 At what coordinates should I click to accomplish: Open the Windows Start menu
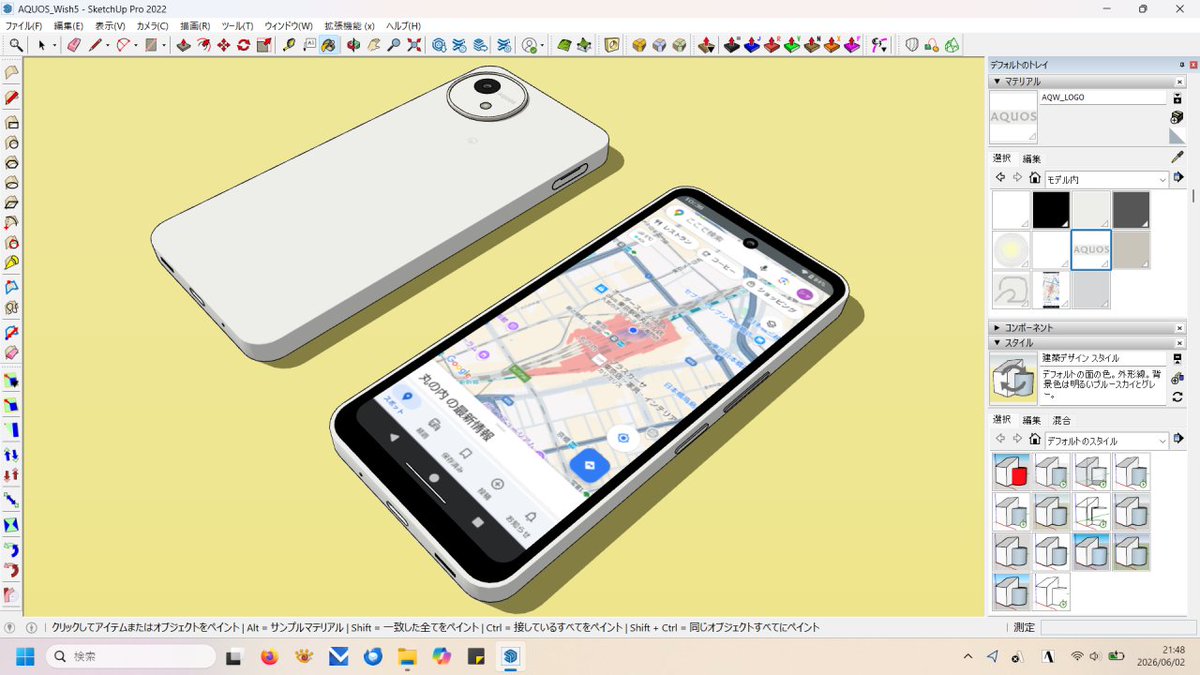[x=24, y=657]
